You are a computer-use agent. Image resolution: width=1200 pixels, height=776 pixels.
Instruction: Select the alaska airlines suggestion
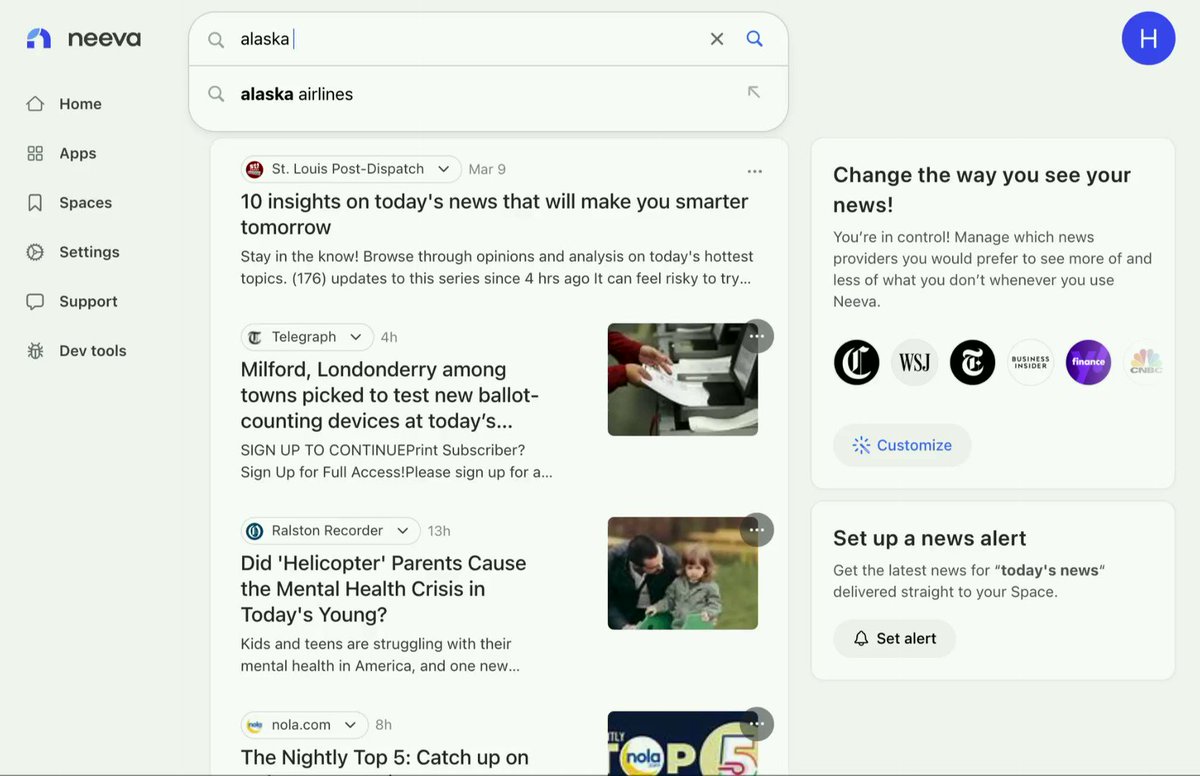click(487, 94)
